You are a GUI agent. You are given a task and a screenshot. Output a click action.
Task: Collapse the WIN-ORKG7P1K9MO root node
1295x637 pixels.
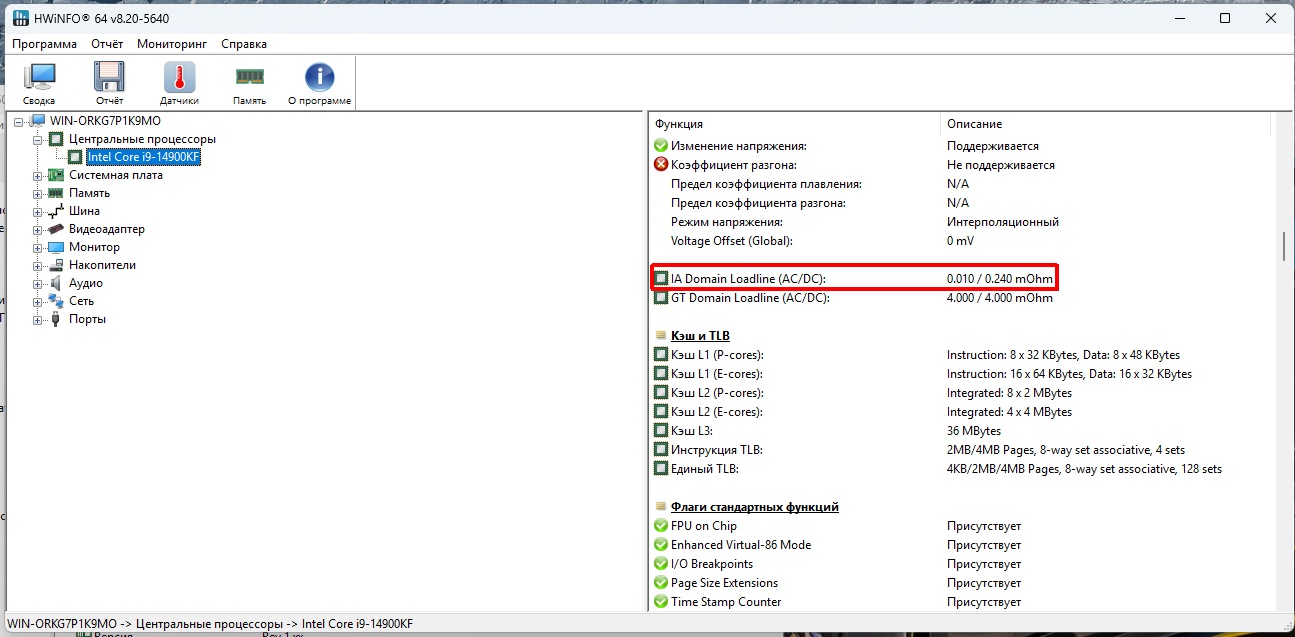(x=19, y=121)
